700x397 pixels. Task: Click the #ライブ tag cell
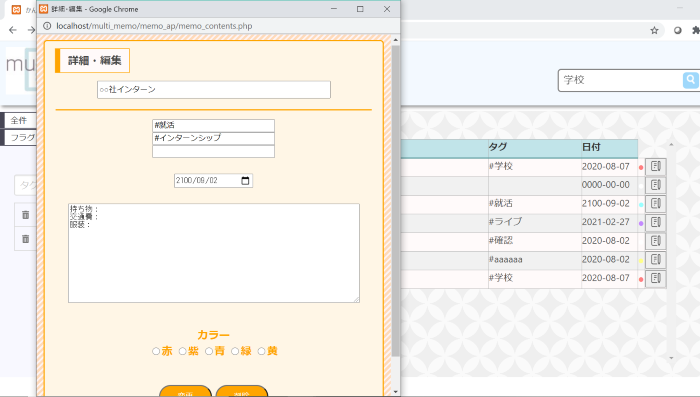(534, 222)
